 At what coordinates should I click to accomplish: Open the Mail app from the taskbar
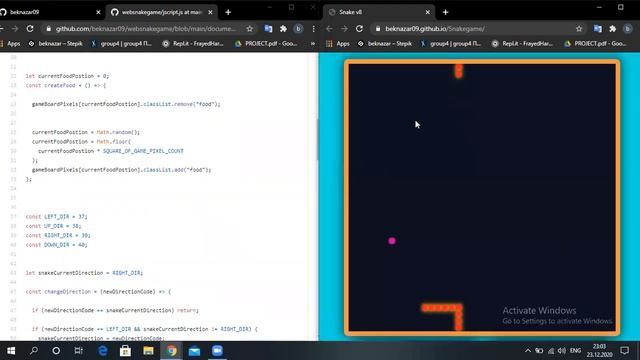coord(194,351)
